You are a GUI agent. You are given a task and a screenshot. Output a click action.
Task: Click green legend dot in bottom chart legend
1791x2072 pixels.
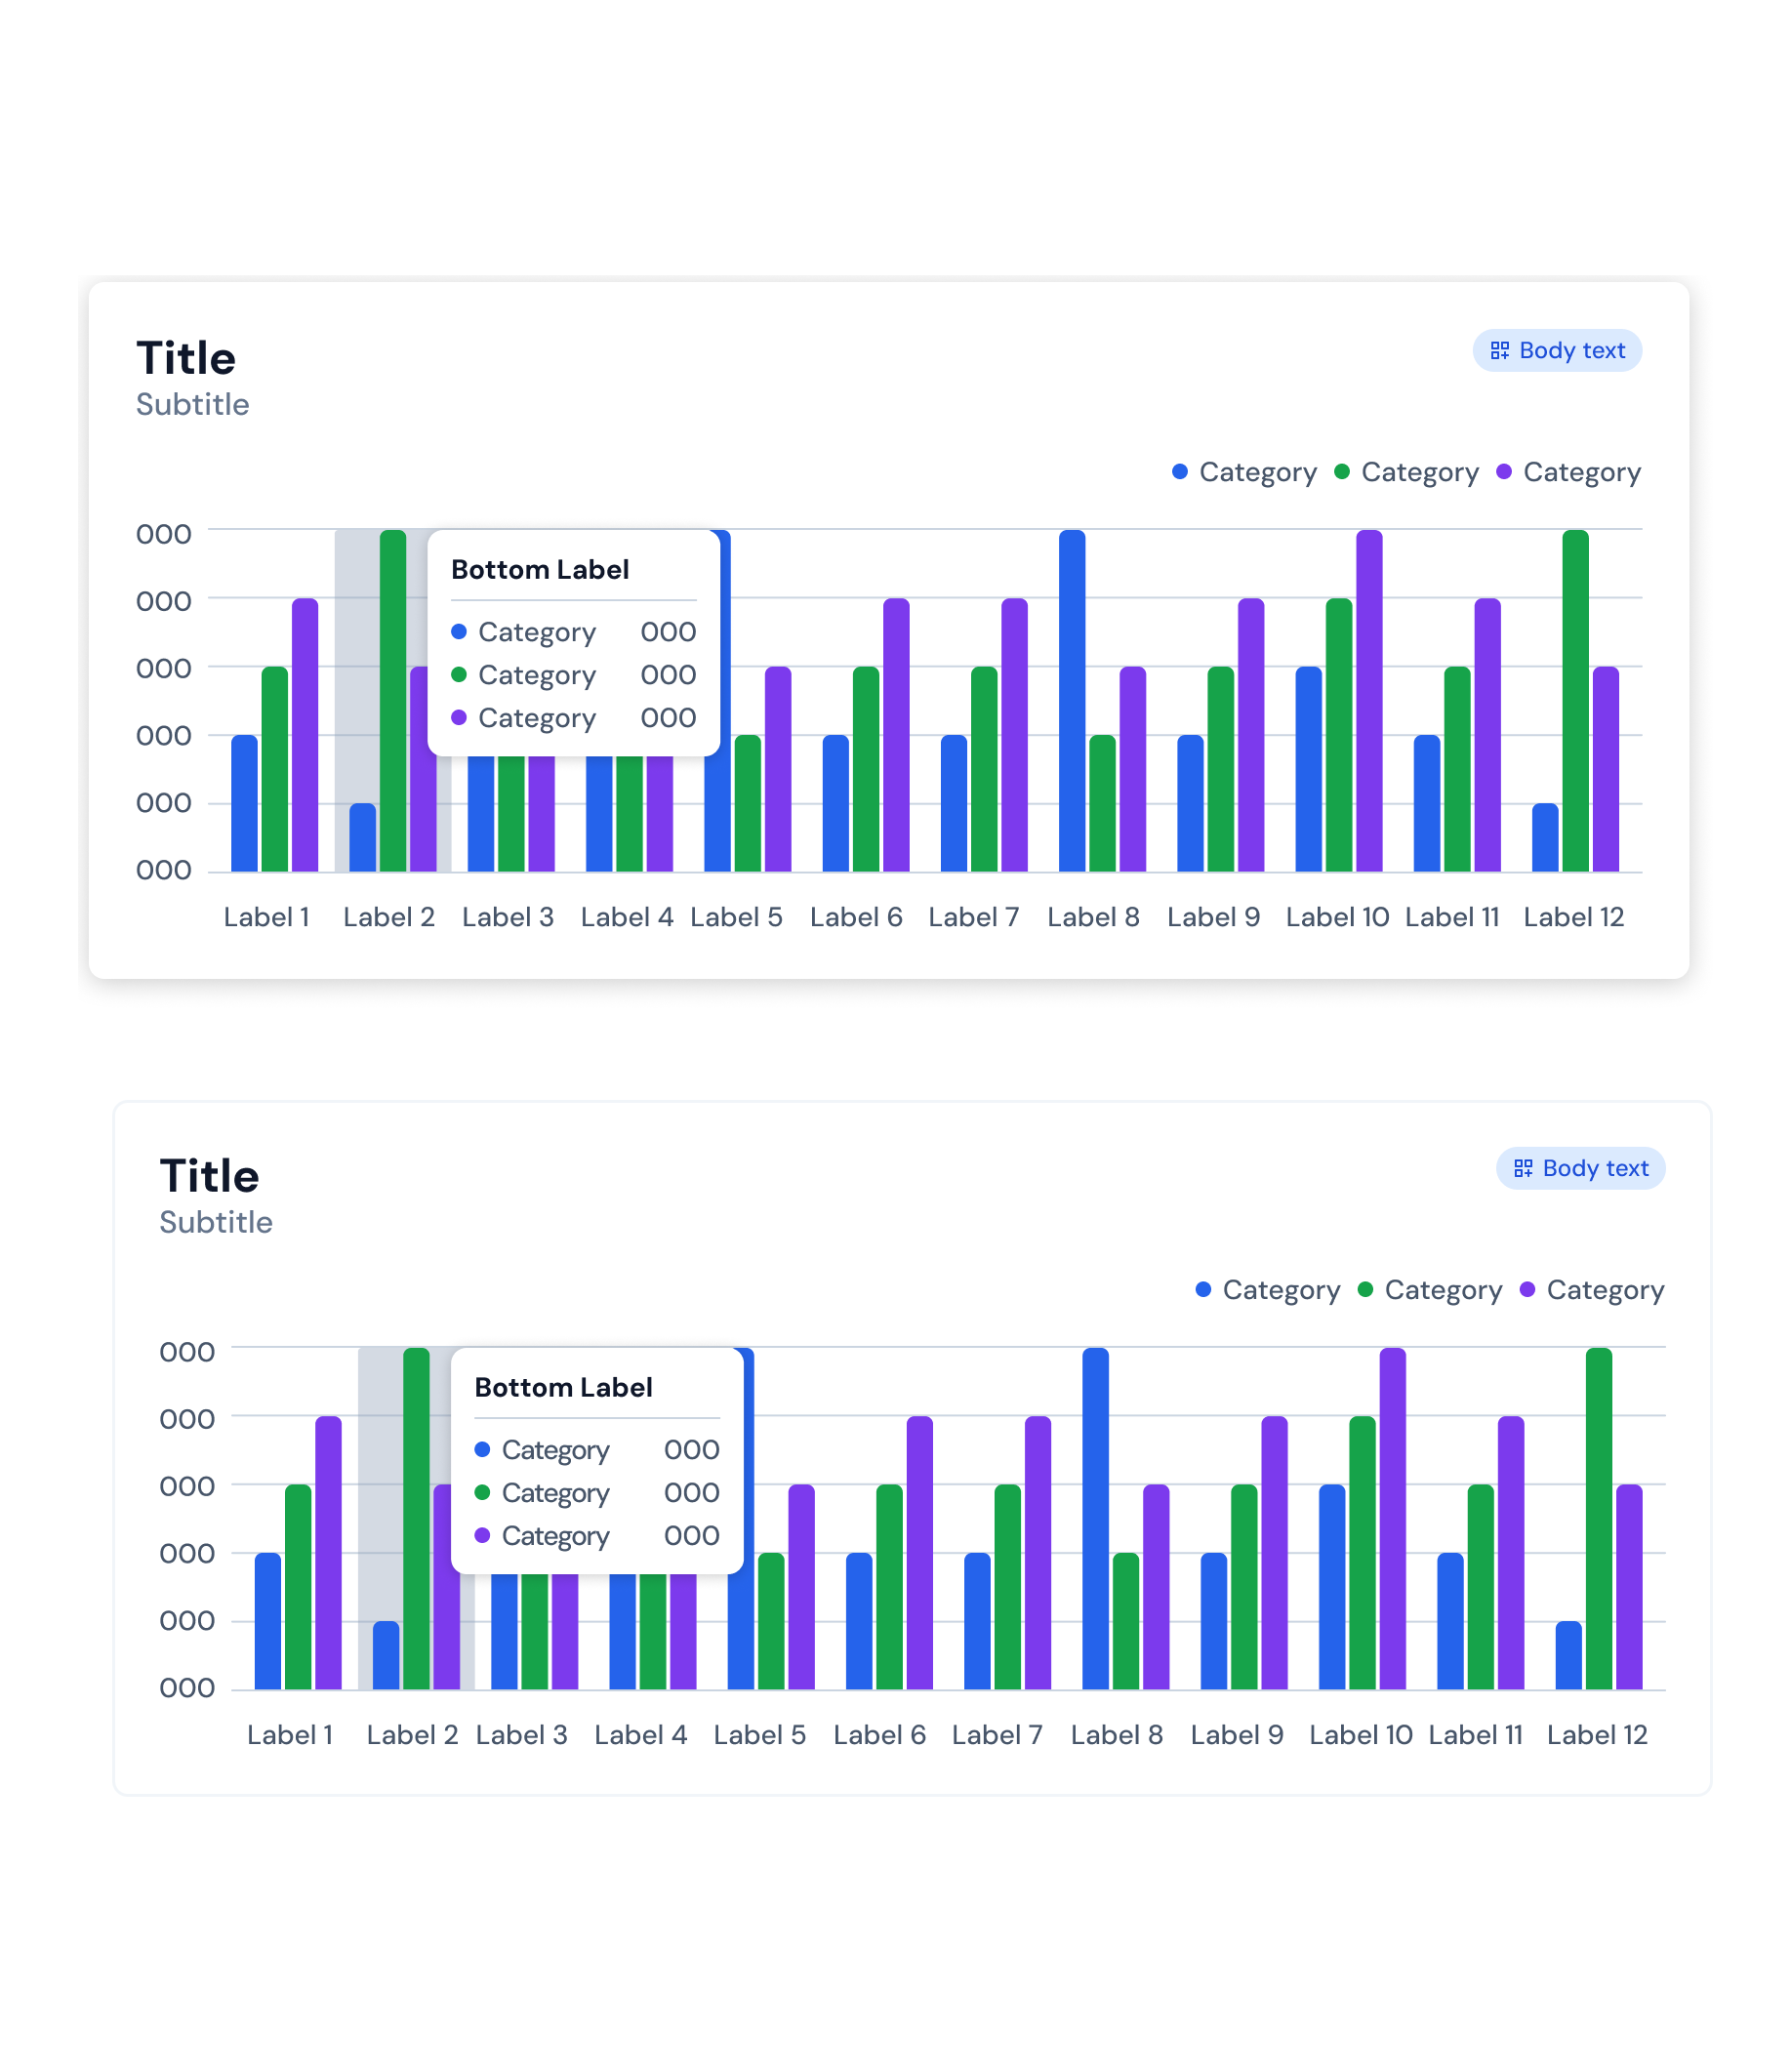coord(1365,1289)
